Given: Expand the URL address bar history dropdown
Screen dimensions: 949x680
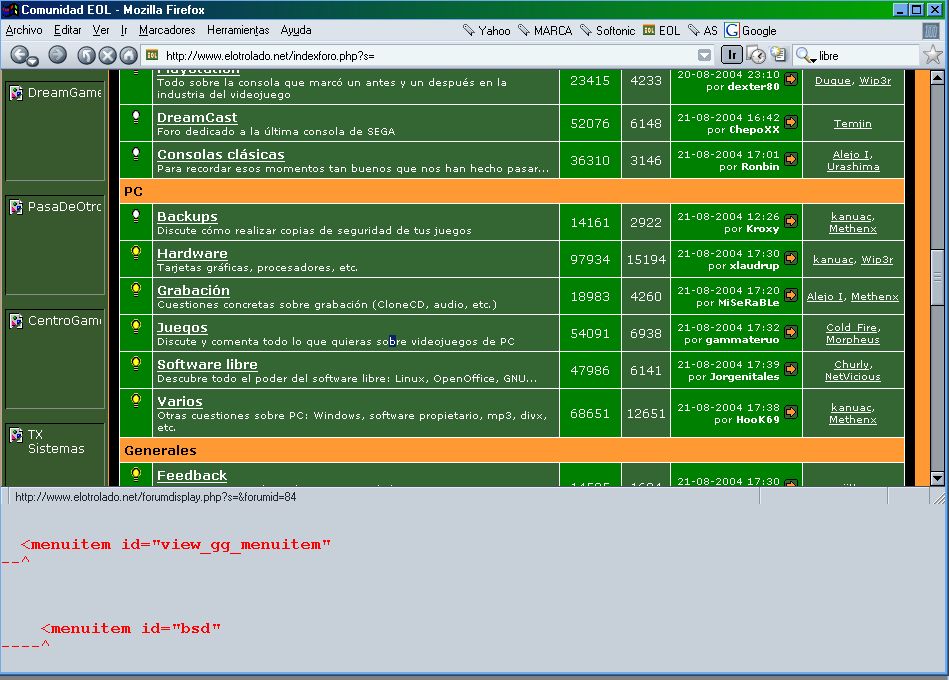Looking at the screenshot, I should pos(704,55).
